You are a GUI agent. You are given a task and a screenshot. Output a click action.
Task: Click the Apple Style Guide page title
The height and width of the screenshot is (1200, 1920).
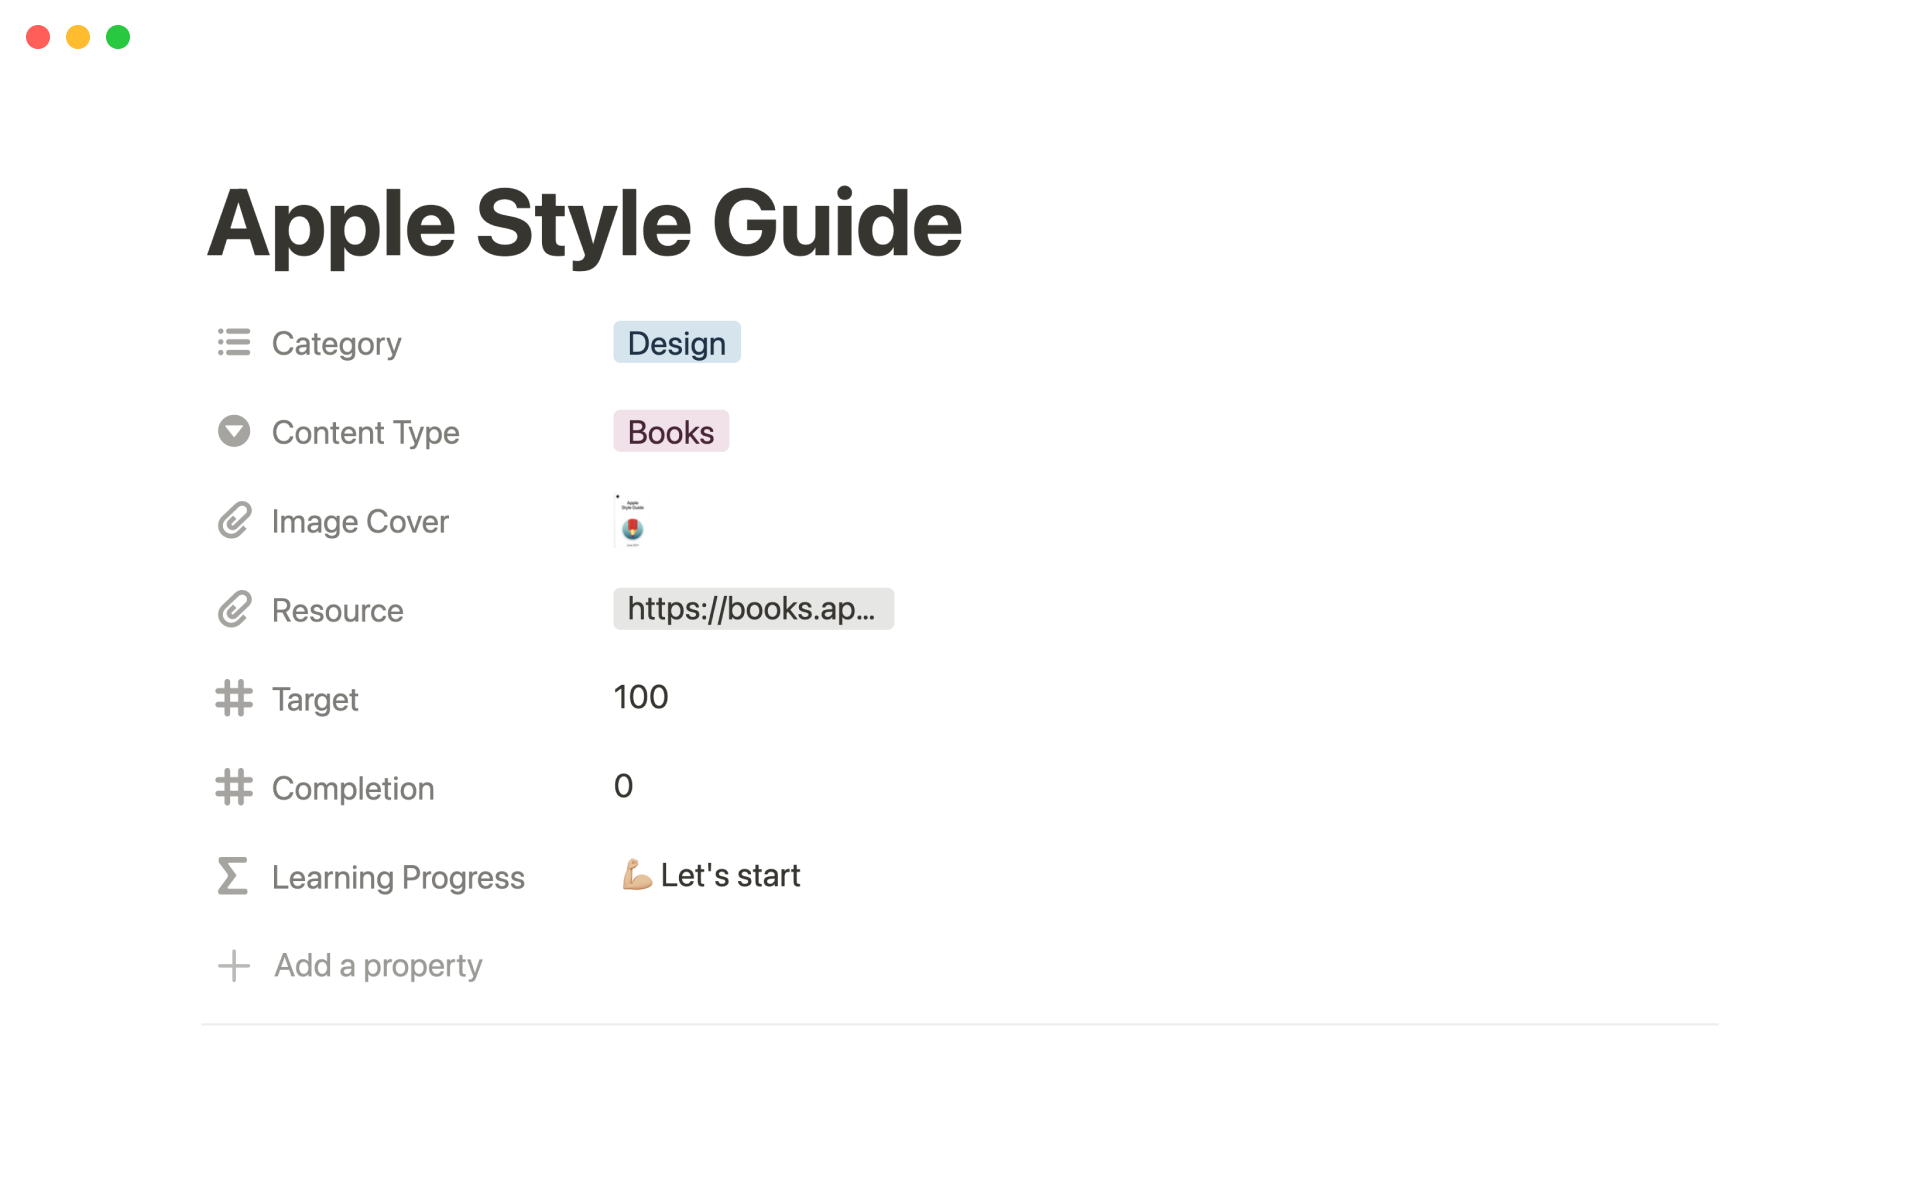(584, 224)
